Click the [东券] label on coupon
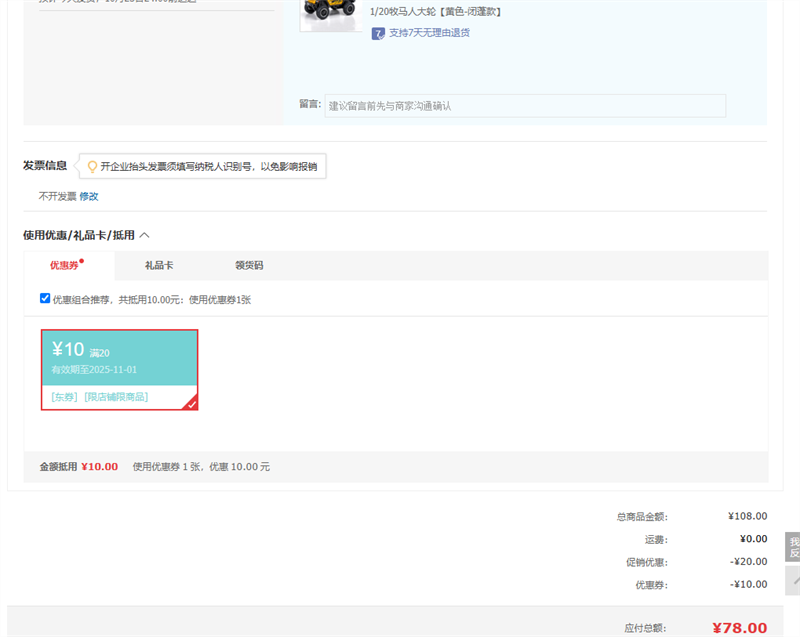This screenshot has height=637, width=800. tap(64, 397)
